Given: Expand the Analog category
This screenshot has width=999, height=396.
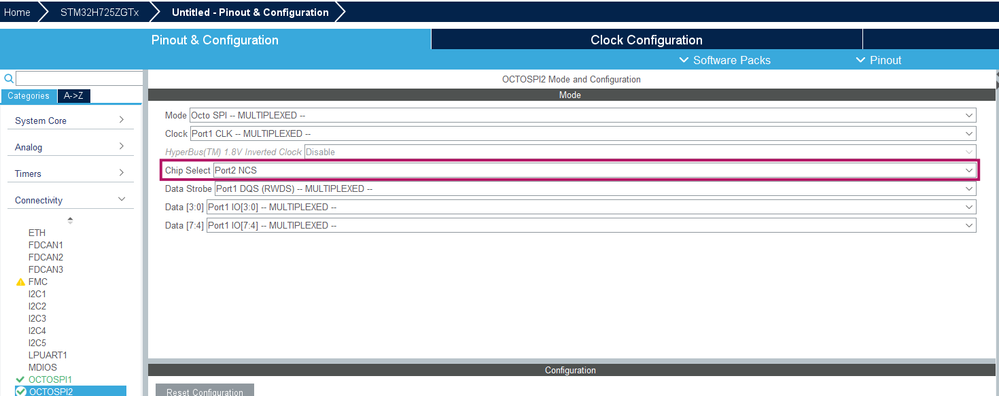Looking at the screenshot, I should 70,147.
